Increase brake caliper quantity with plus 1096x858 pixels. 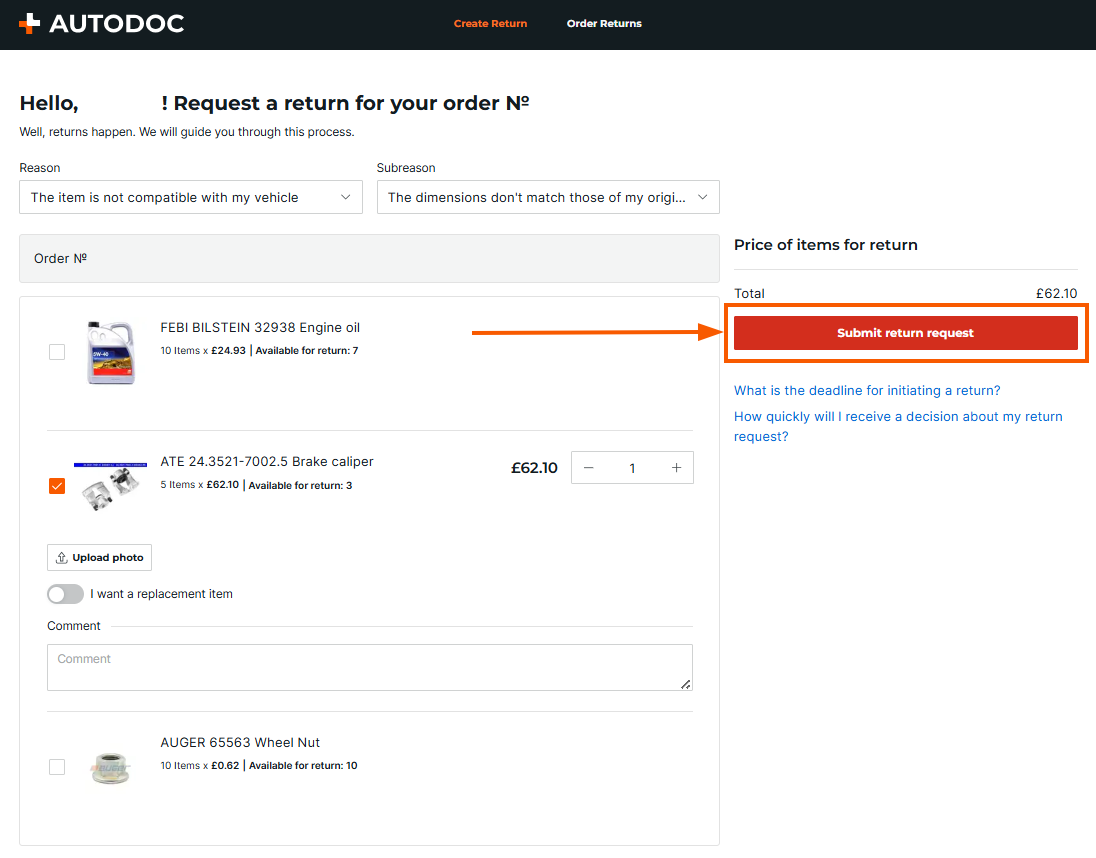[x=676, y=468]
